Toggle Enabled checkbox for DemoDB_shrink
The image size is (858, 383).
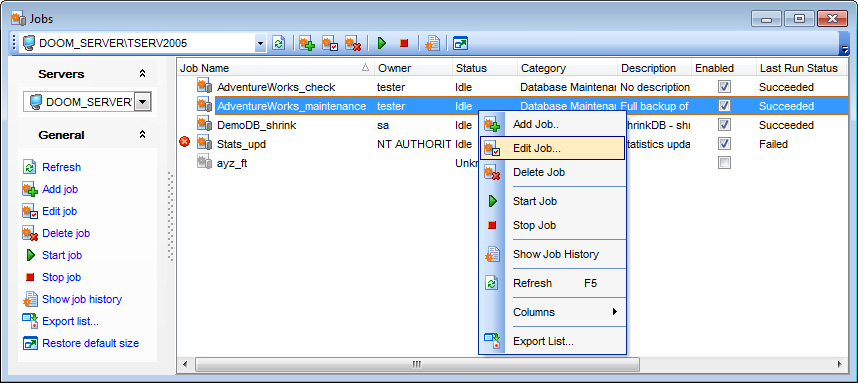pyautogui.click(x=724, y=125)
